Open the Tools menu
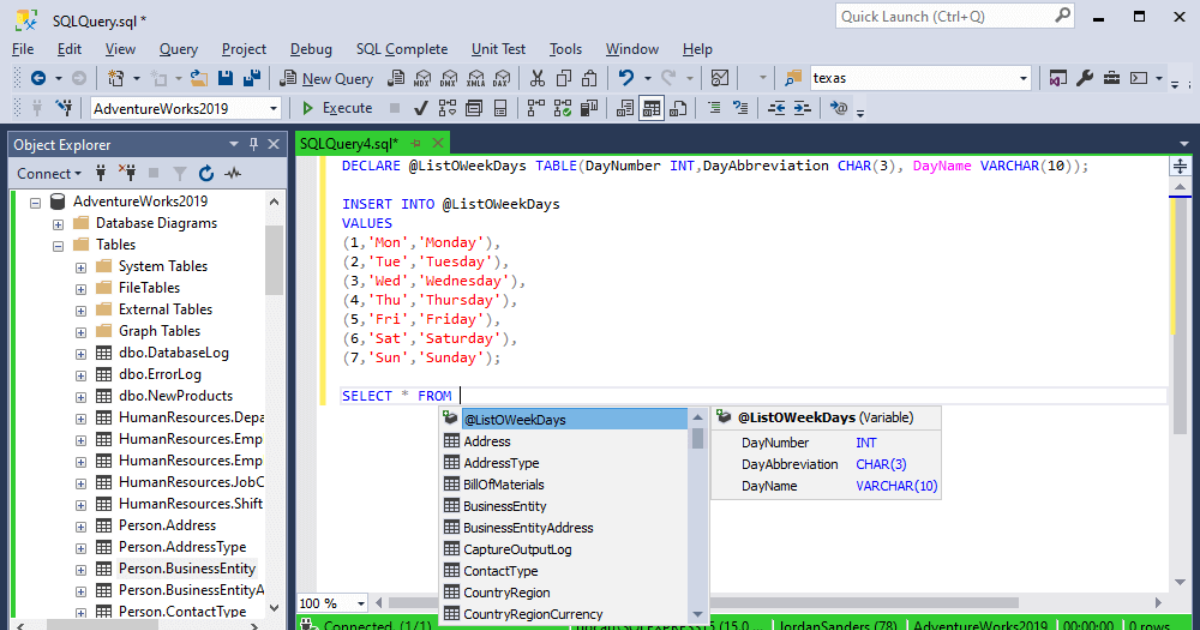The height and width of the screenshot is (630, 1200). 566,49
